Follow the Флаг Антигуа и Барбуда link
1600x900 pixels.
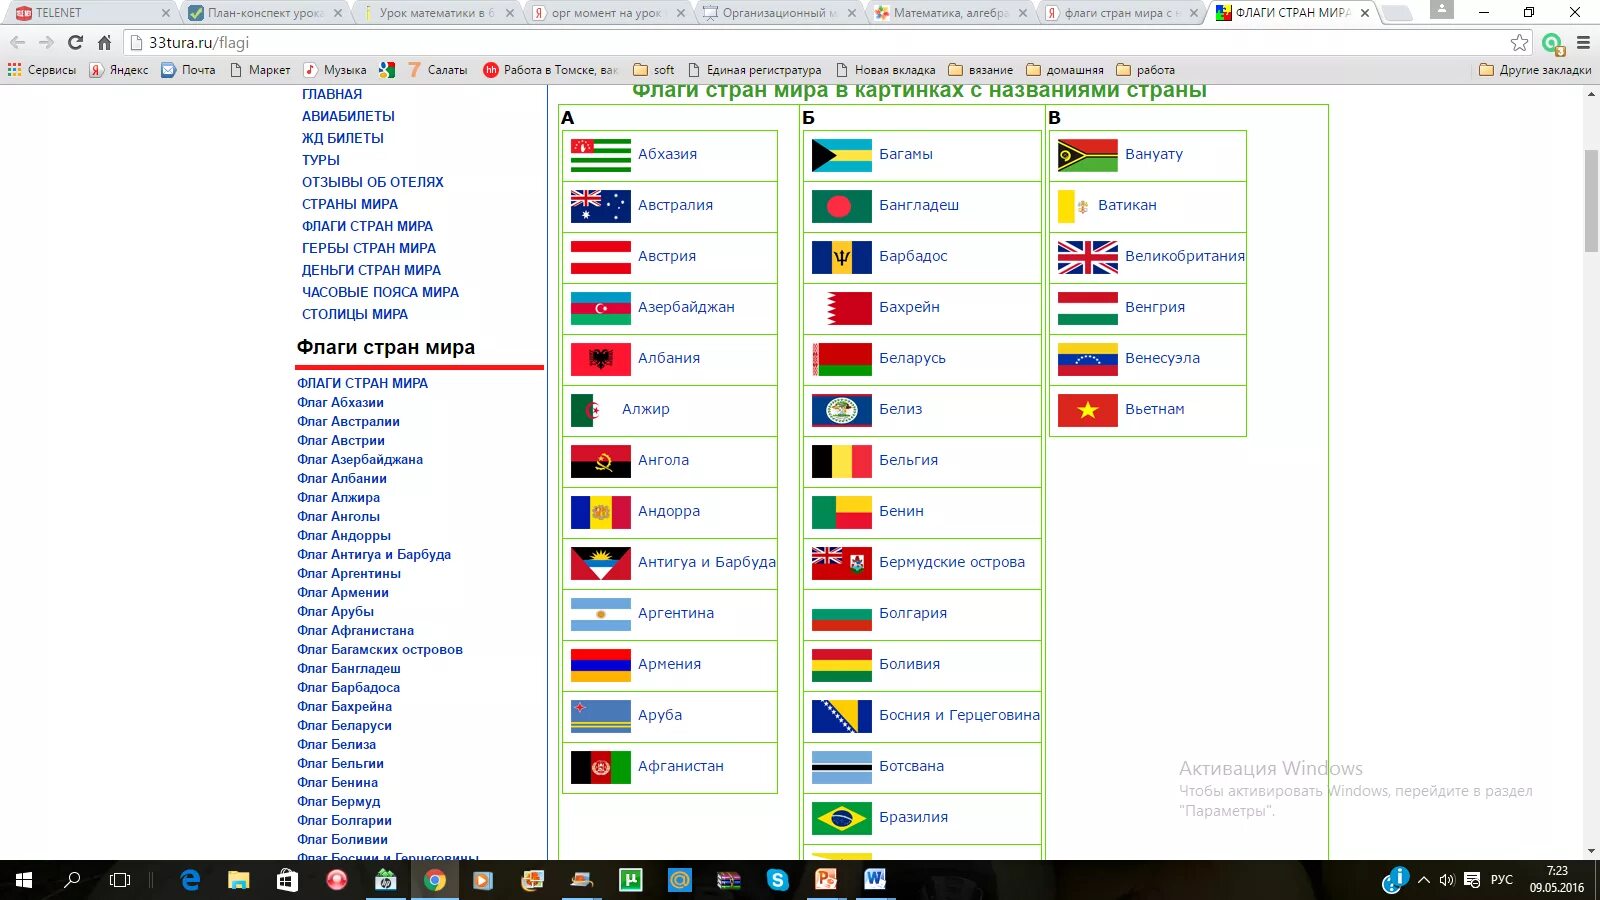pos(374,555)
